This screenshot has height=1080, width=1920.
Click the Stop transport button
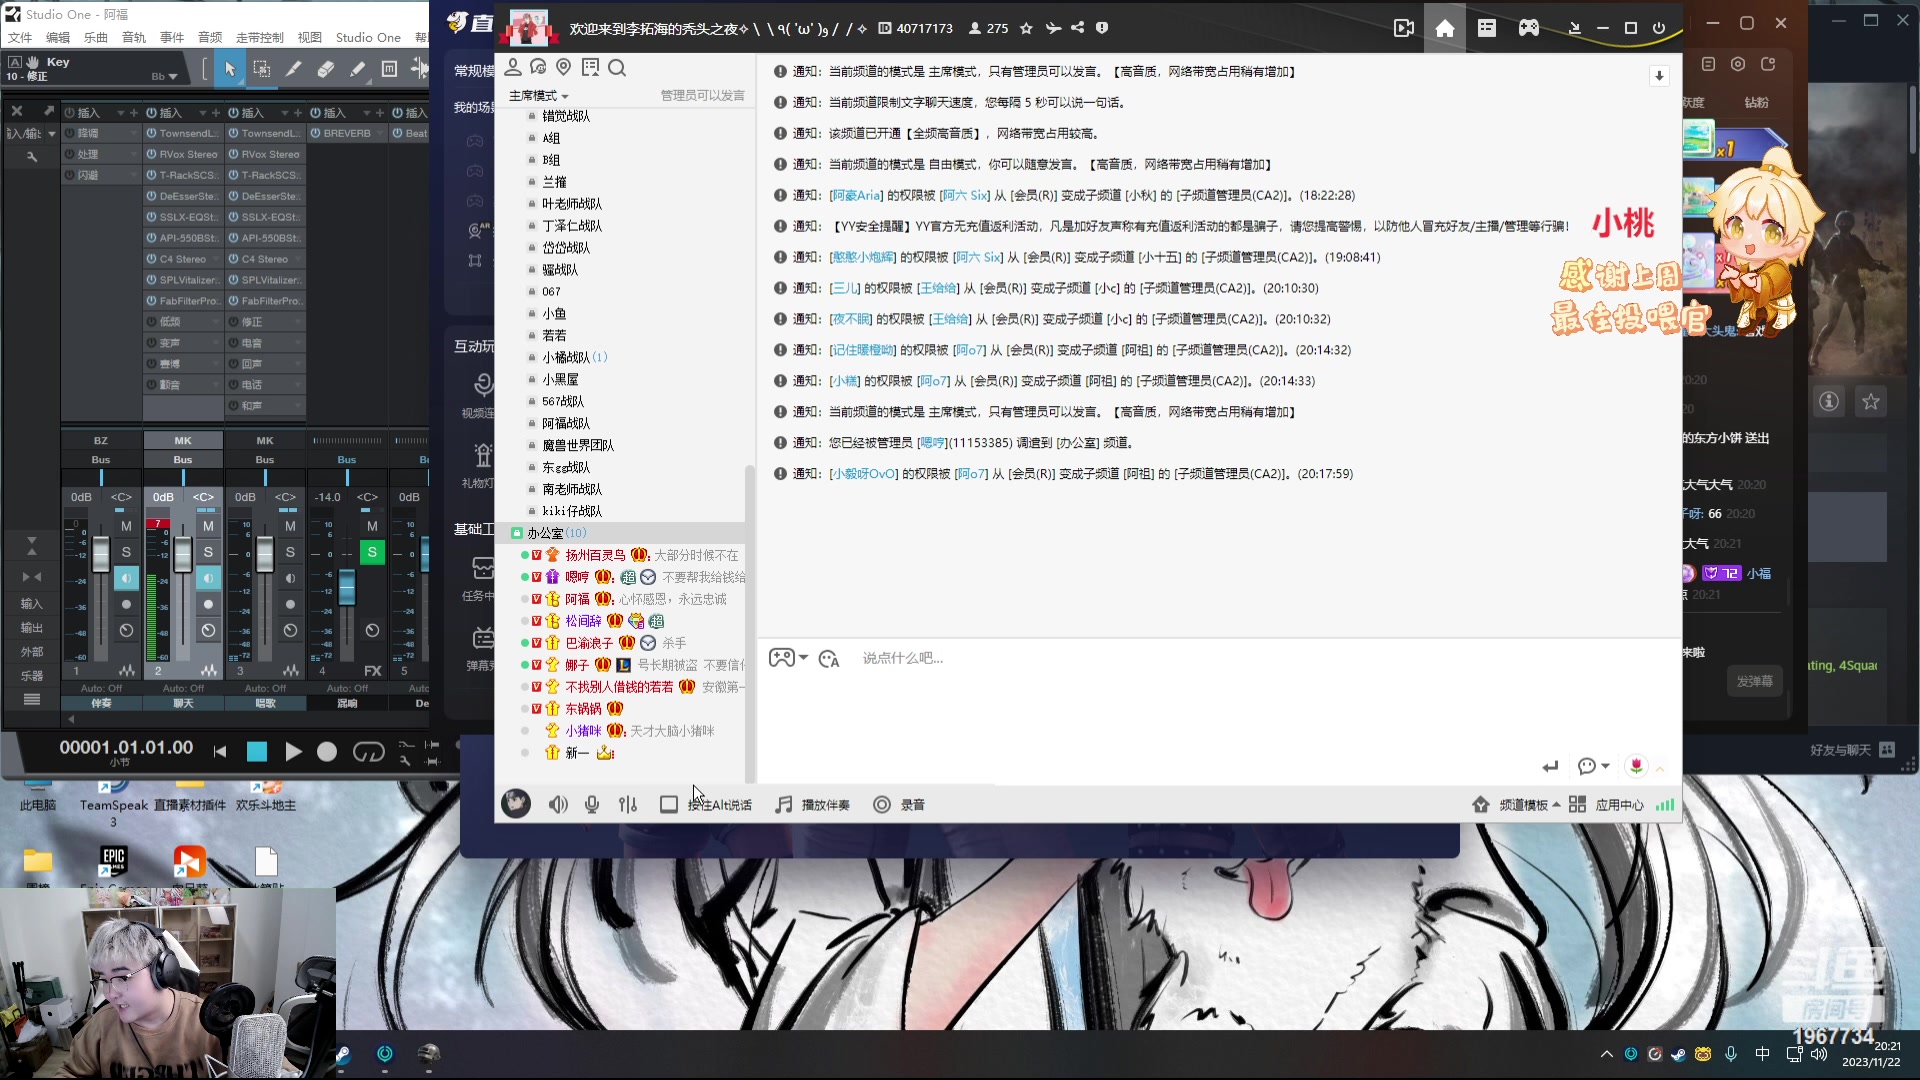257,752
